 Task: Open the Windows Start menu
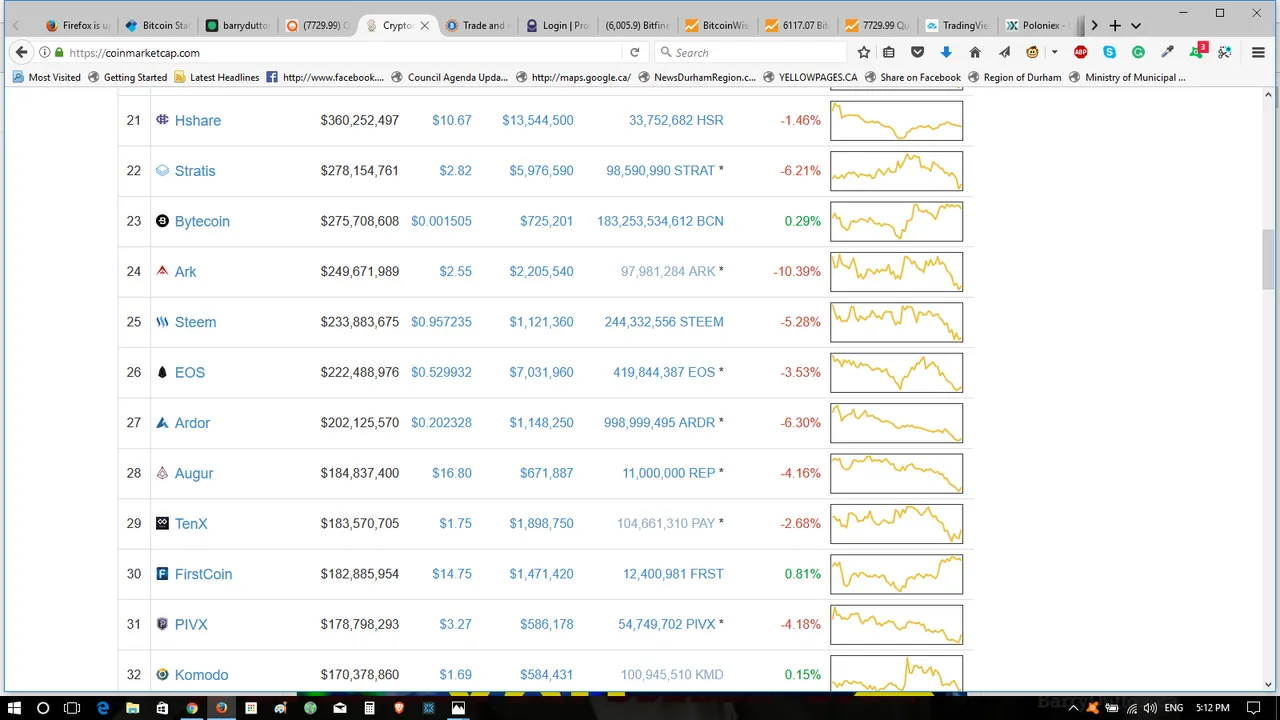pyautogui.click(x=13, y=708)
